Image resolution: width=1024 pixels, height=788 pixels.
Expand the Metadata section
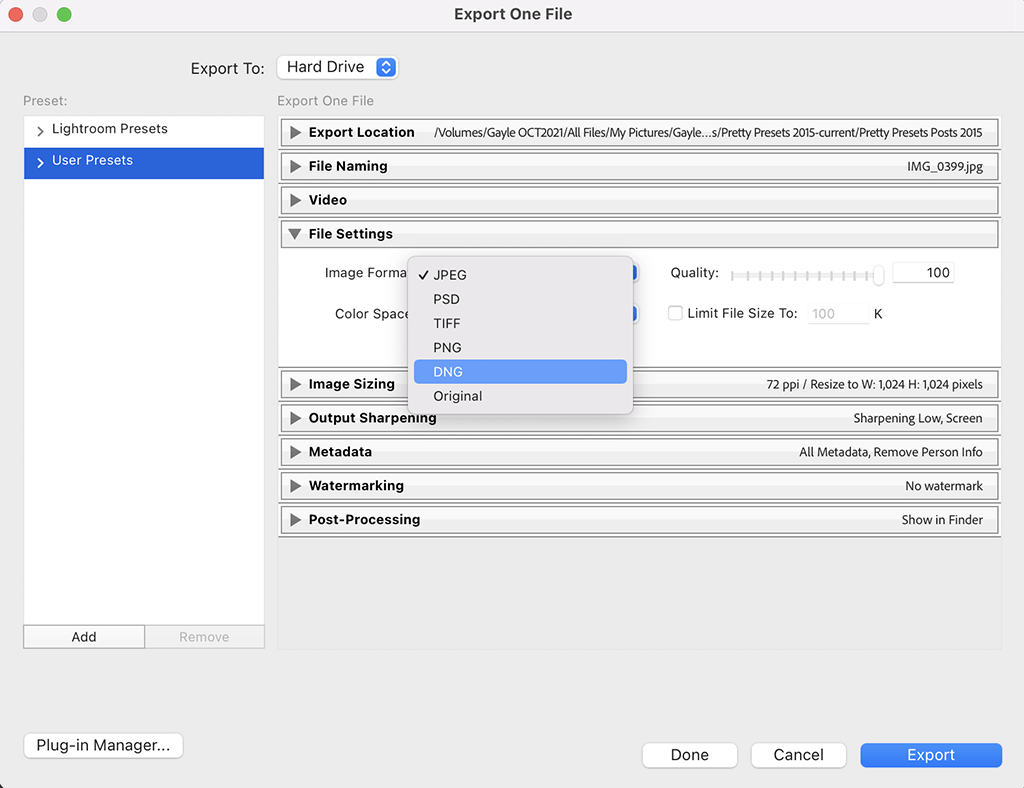tap(295, 451)
